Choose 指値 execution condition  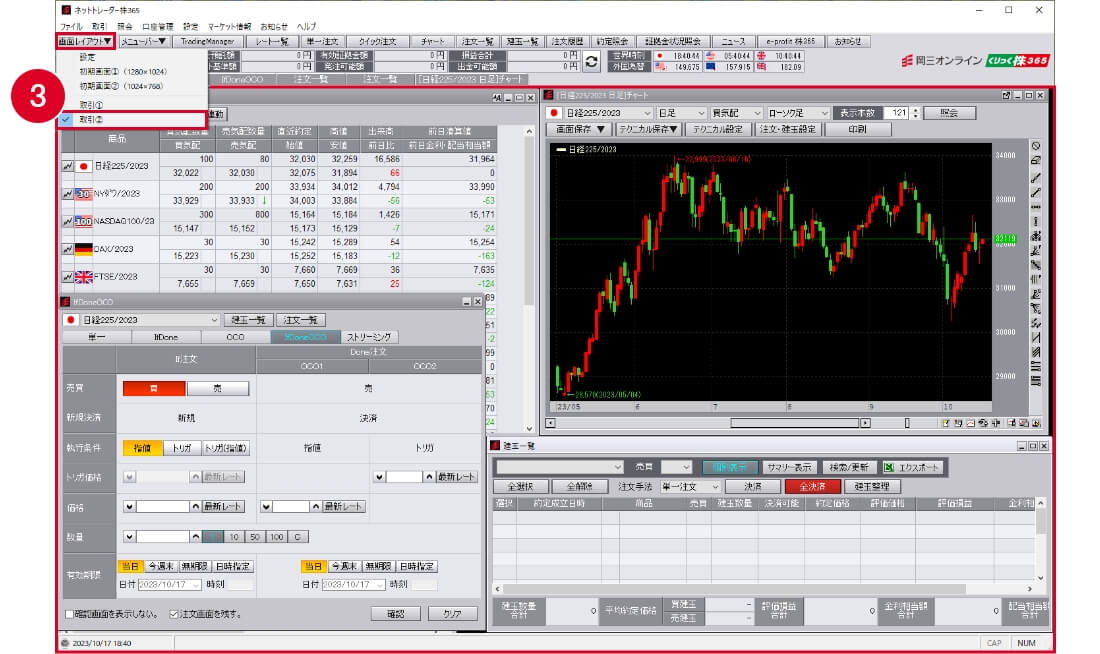click(142, 448)
